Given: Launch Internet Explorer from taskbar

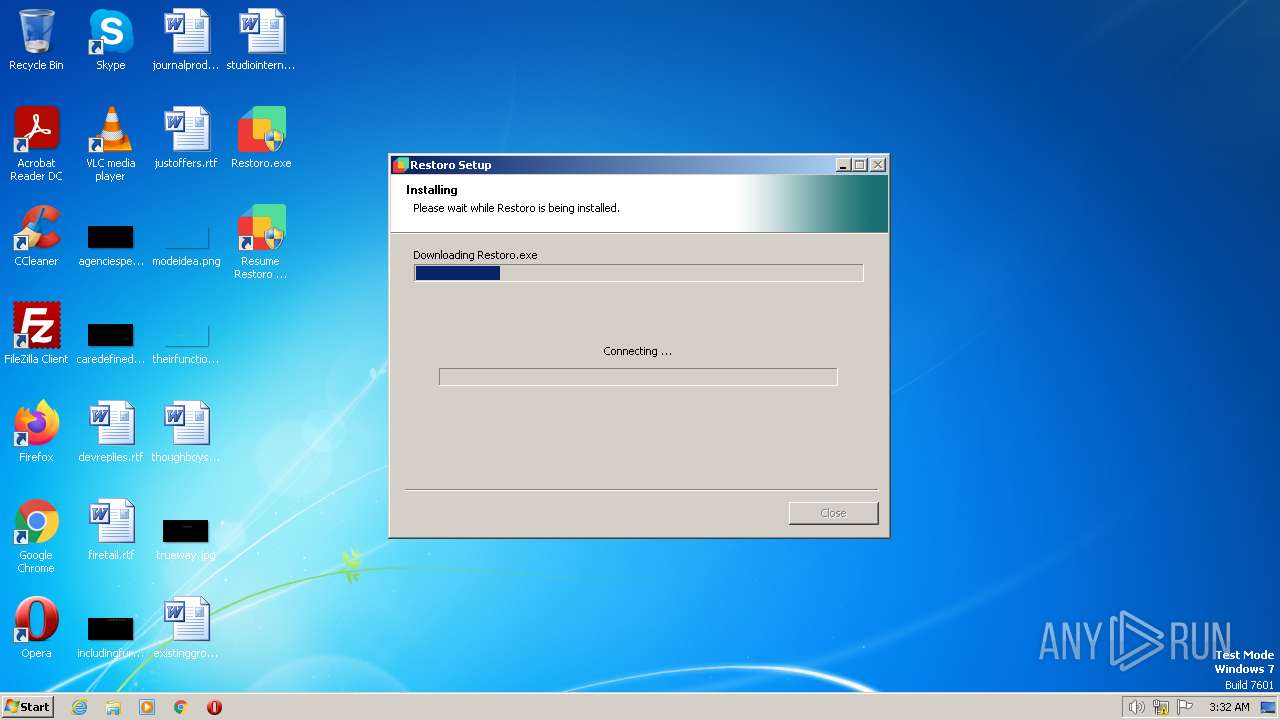Looking at the screenshot, I should tap(79, 707).
